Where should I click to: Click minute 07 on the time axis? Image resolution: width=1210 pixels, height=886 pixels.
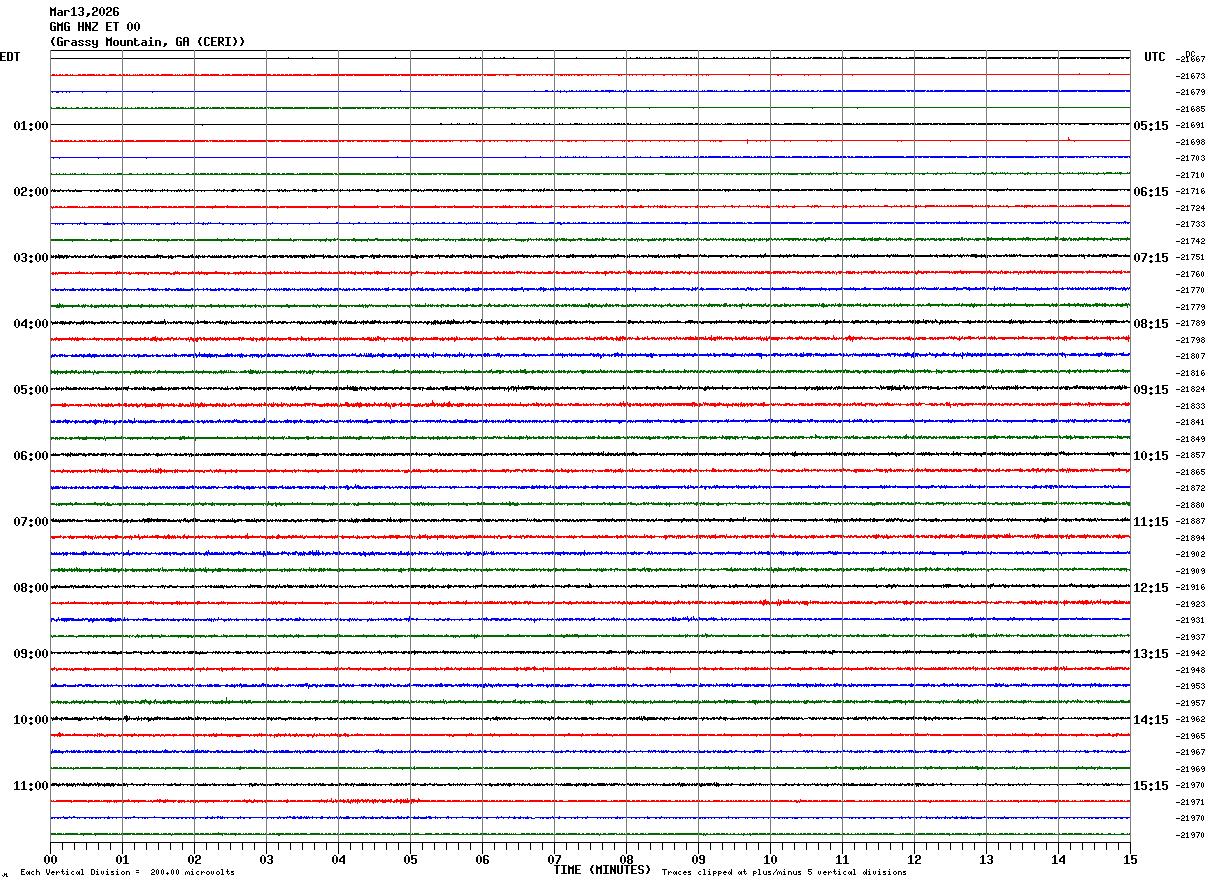click(x=554, y=860)
